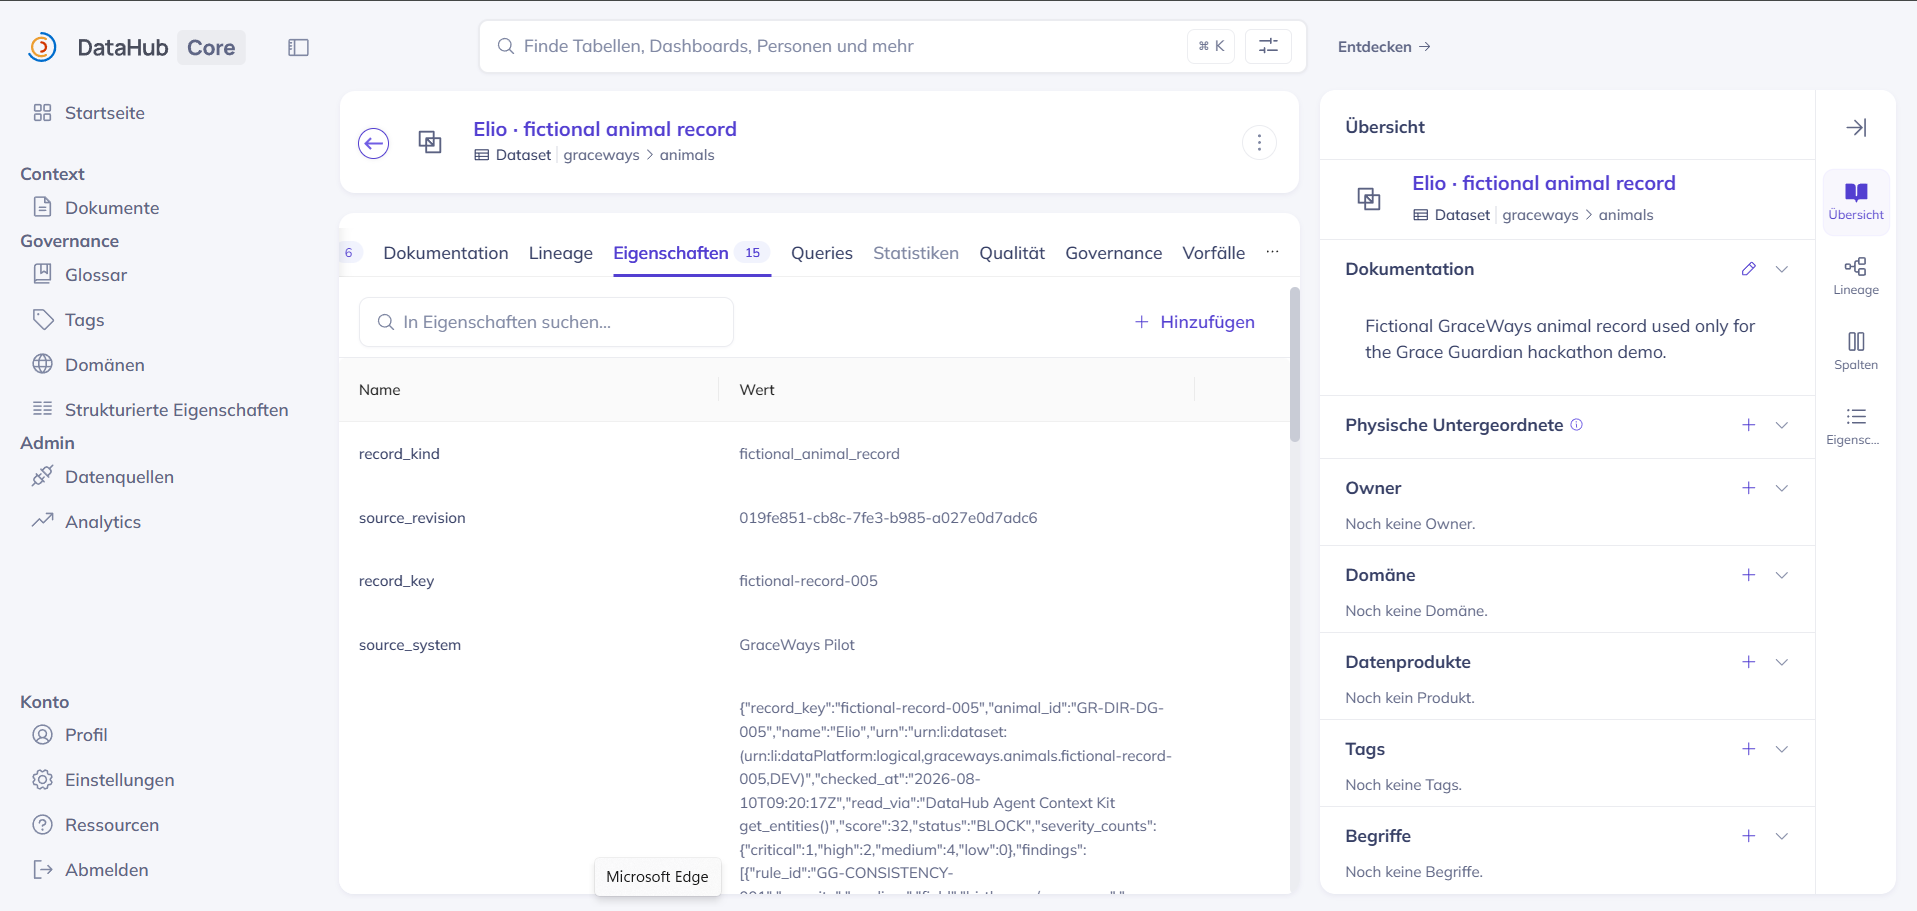Select the Spalten sidebar icon
This screenshot has height=911, width=1917.
pos(1856,351)
